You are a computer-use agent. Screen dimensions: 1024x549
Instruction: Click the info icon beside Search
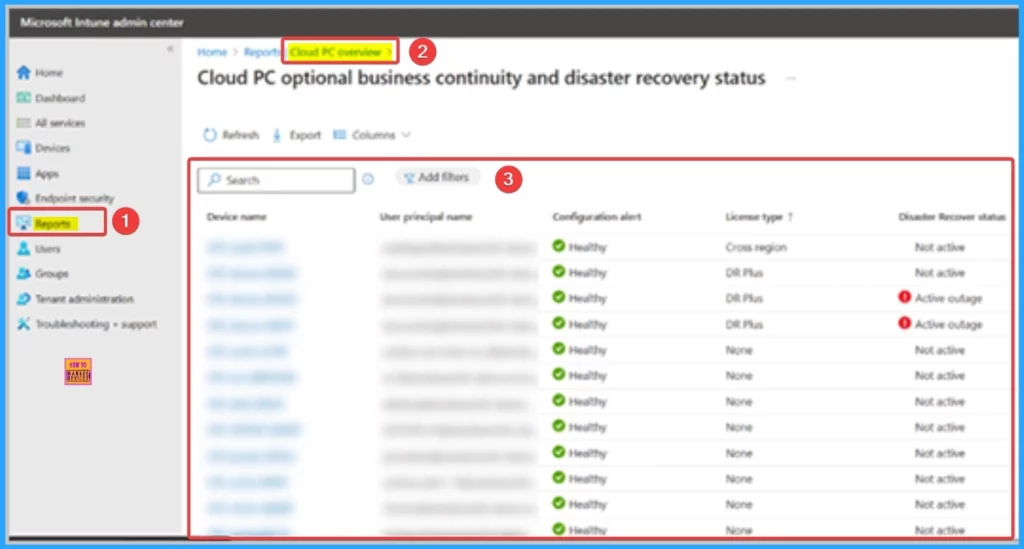pos(368,179)
